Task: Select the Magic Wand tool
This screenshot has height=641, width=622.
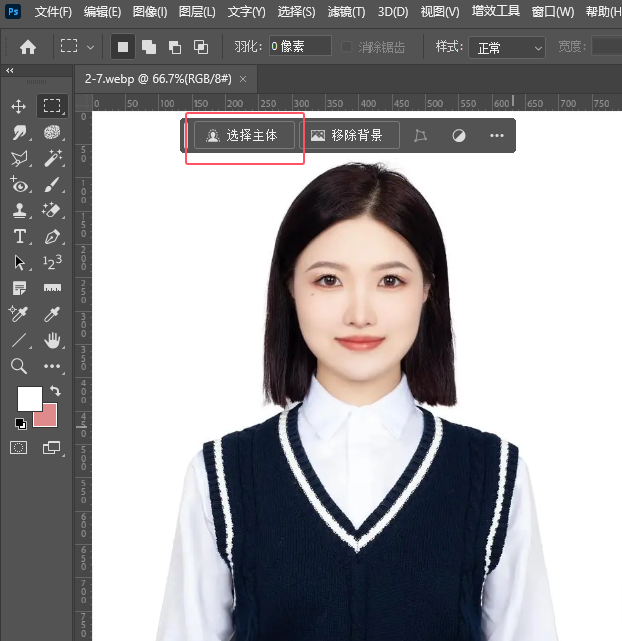Action: [x=53, y=158]
